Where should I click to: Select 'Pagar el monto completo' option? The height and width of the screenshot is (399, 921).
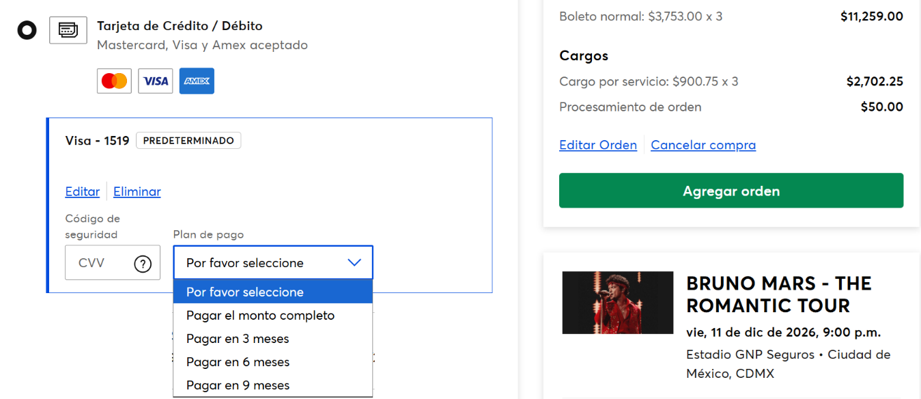point(273,316)
